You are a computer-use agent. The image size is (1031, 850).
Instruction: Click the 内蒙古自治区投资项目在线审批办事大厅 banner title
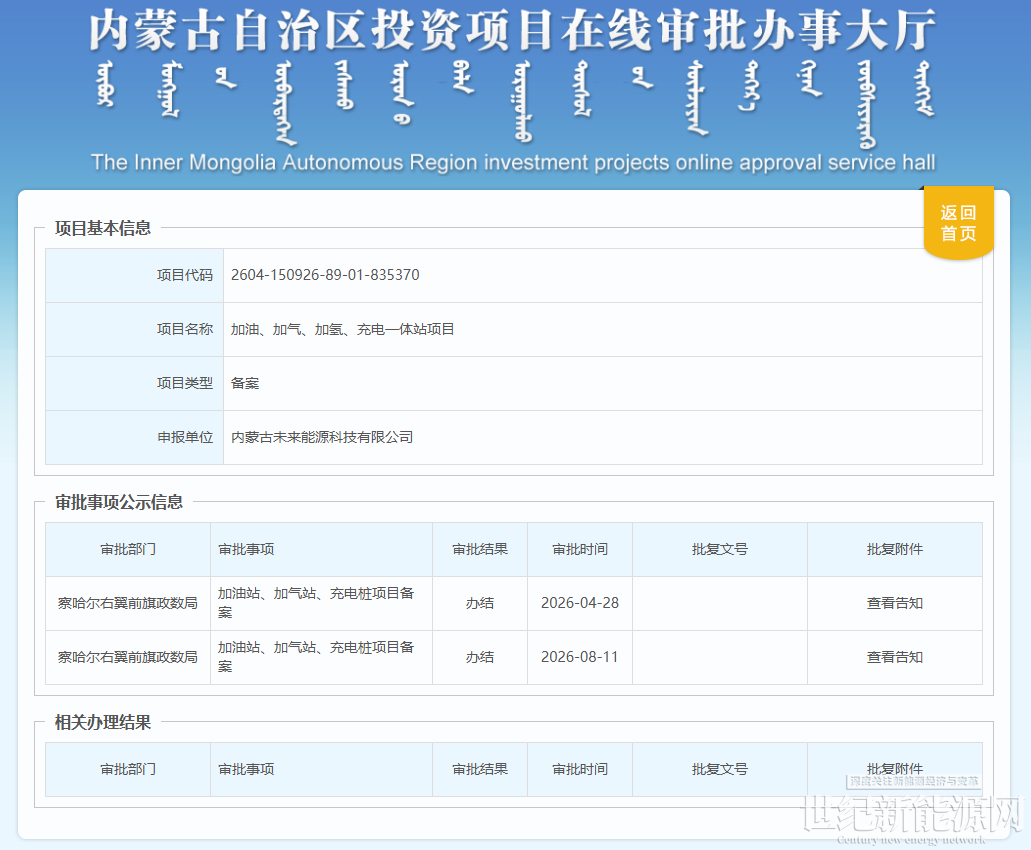(x=512, y=30)
